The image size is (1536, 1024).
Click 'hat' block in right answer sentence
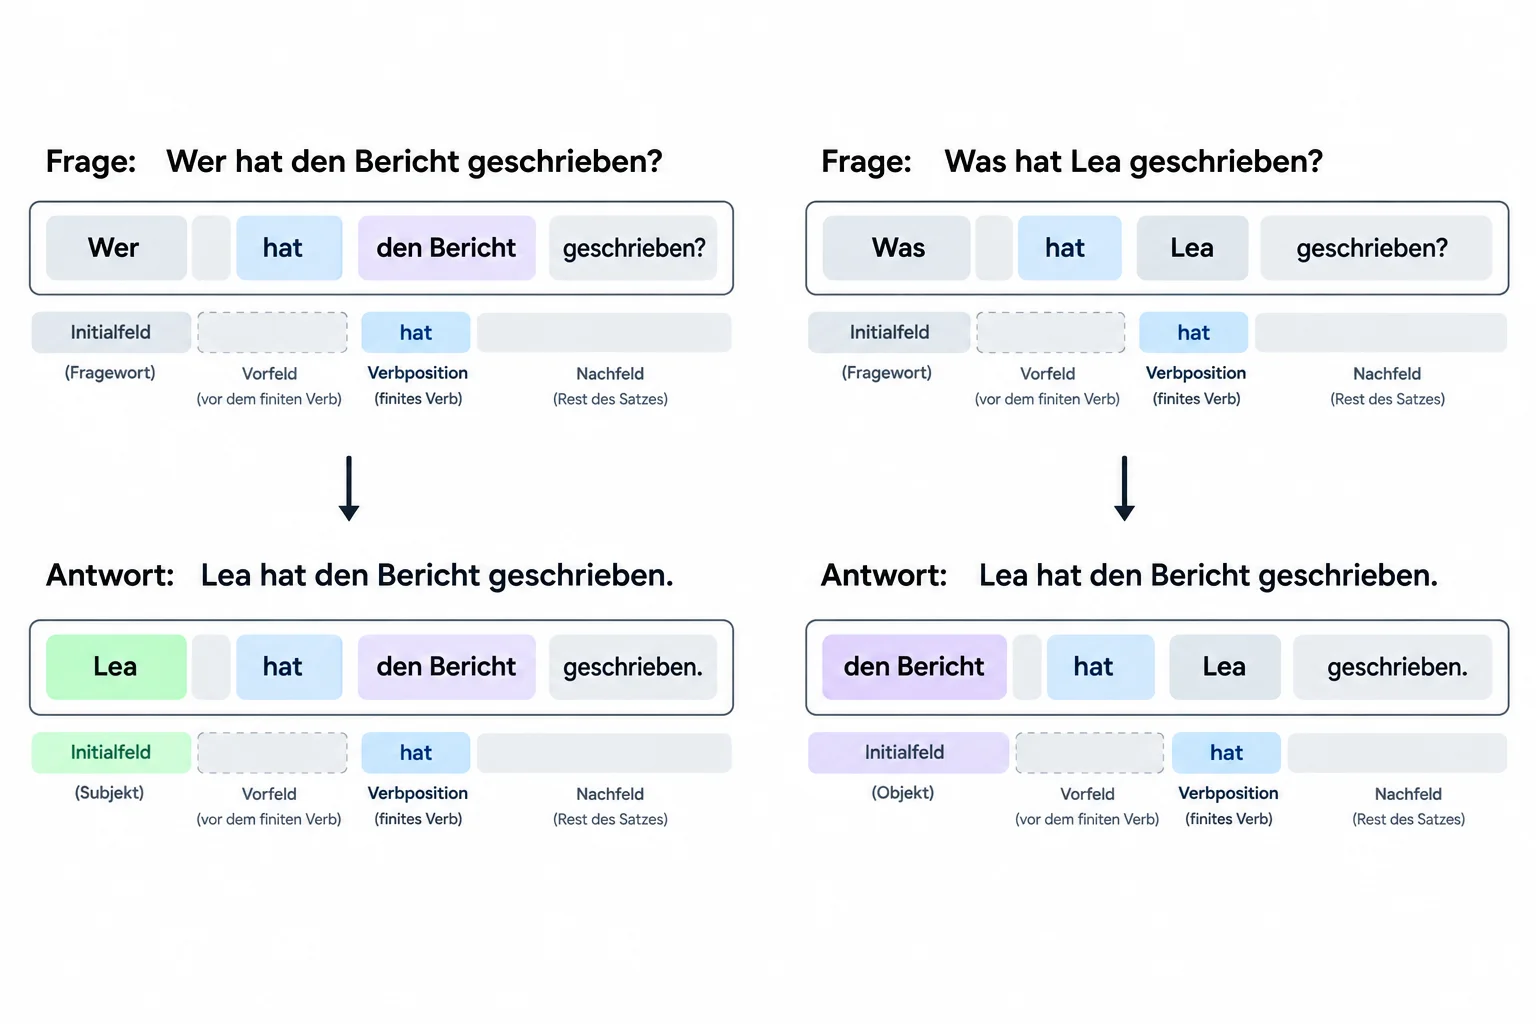click(x=1100, y=667)
